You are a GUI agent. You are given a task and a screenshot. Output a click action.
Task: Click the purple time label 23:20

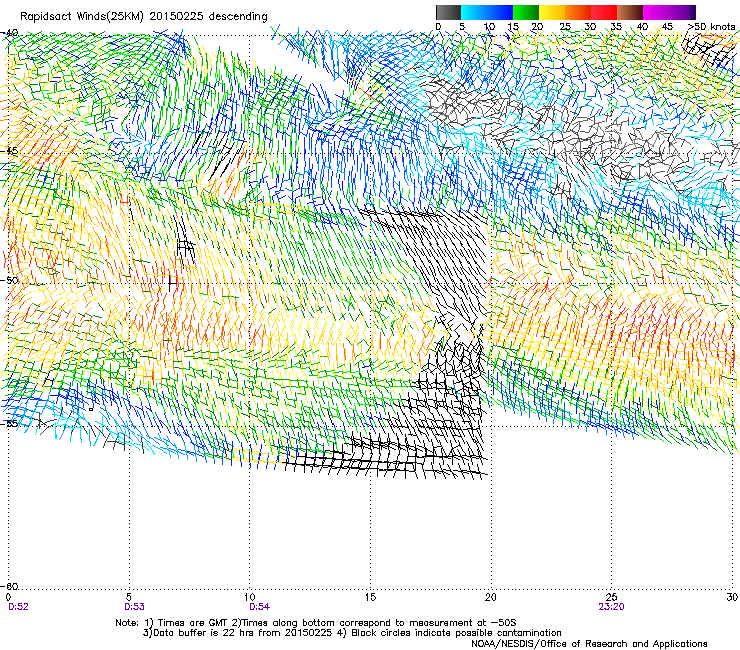coord(612,607)
